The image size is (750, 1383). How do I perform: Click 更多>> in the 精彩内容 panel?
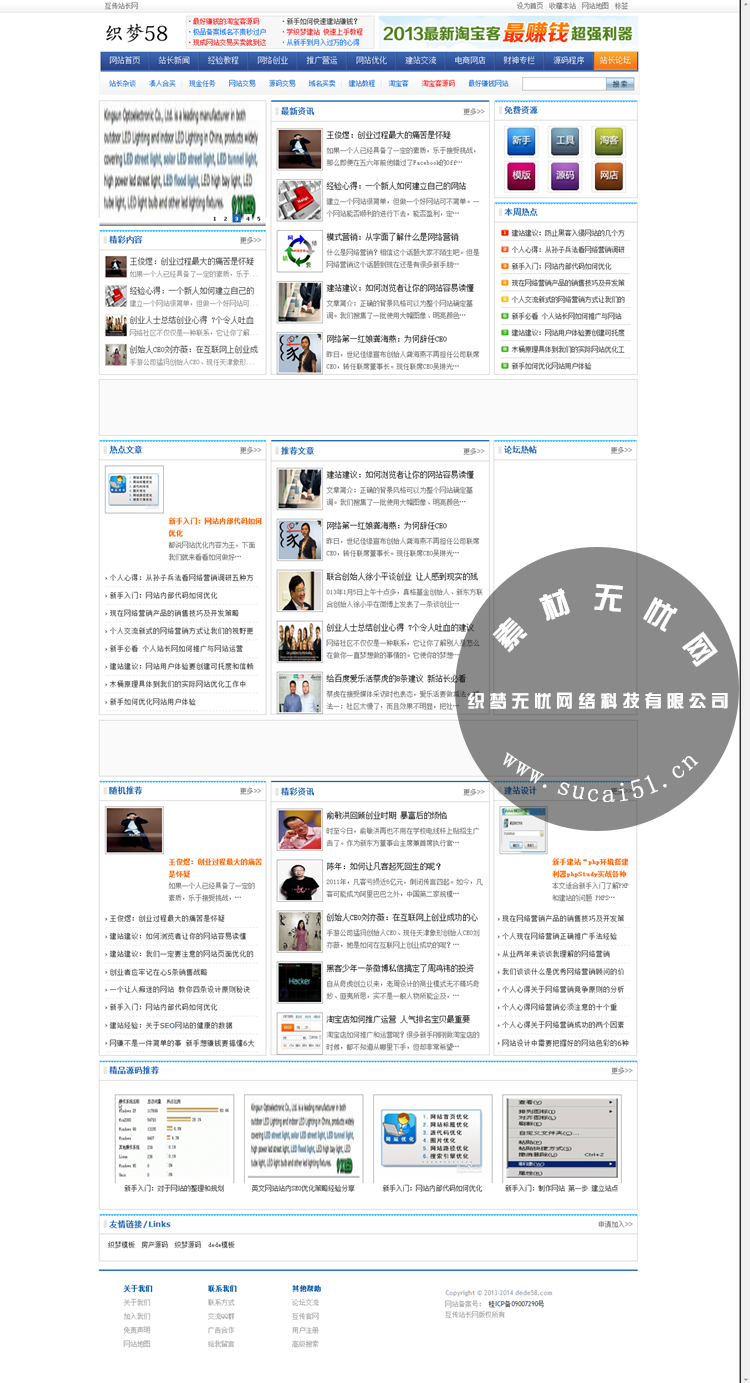250,240
